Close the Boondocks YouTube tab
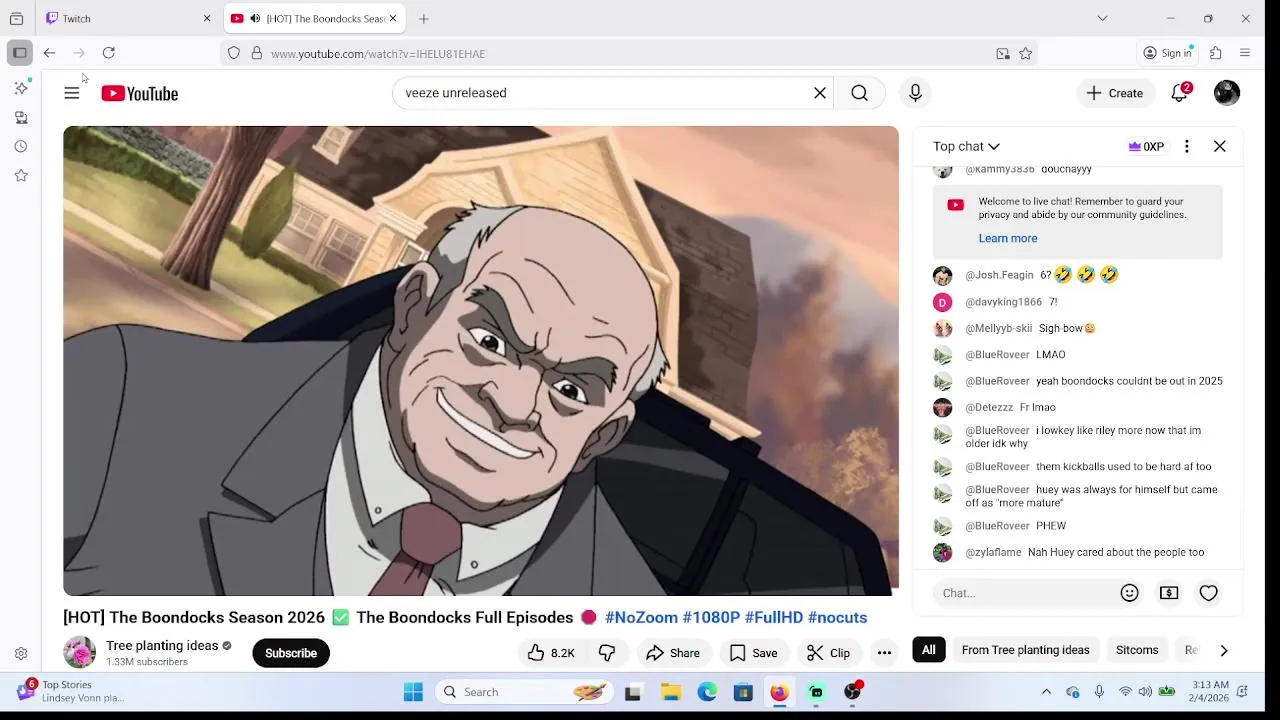This screenshot has height=720, width=1280. pos(393,18)
